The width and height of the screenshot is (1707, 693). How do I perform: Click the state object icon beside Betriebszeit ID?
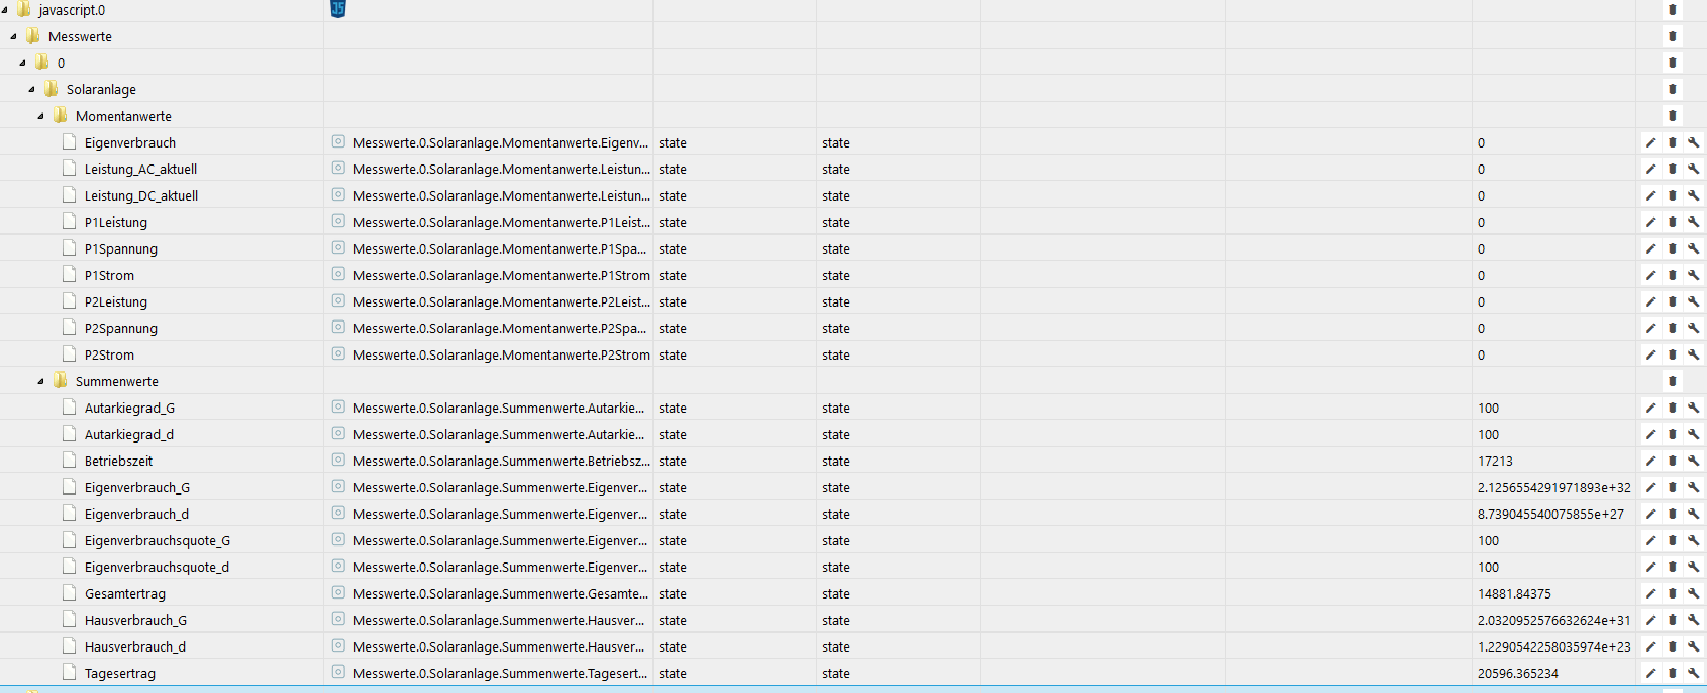338,460
